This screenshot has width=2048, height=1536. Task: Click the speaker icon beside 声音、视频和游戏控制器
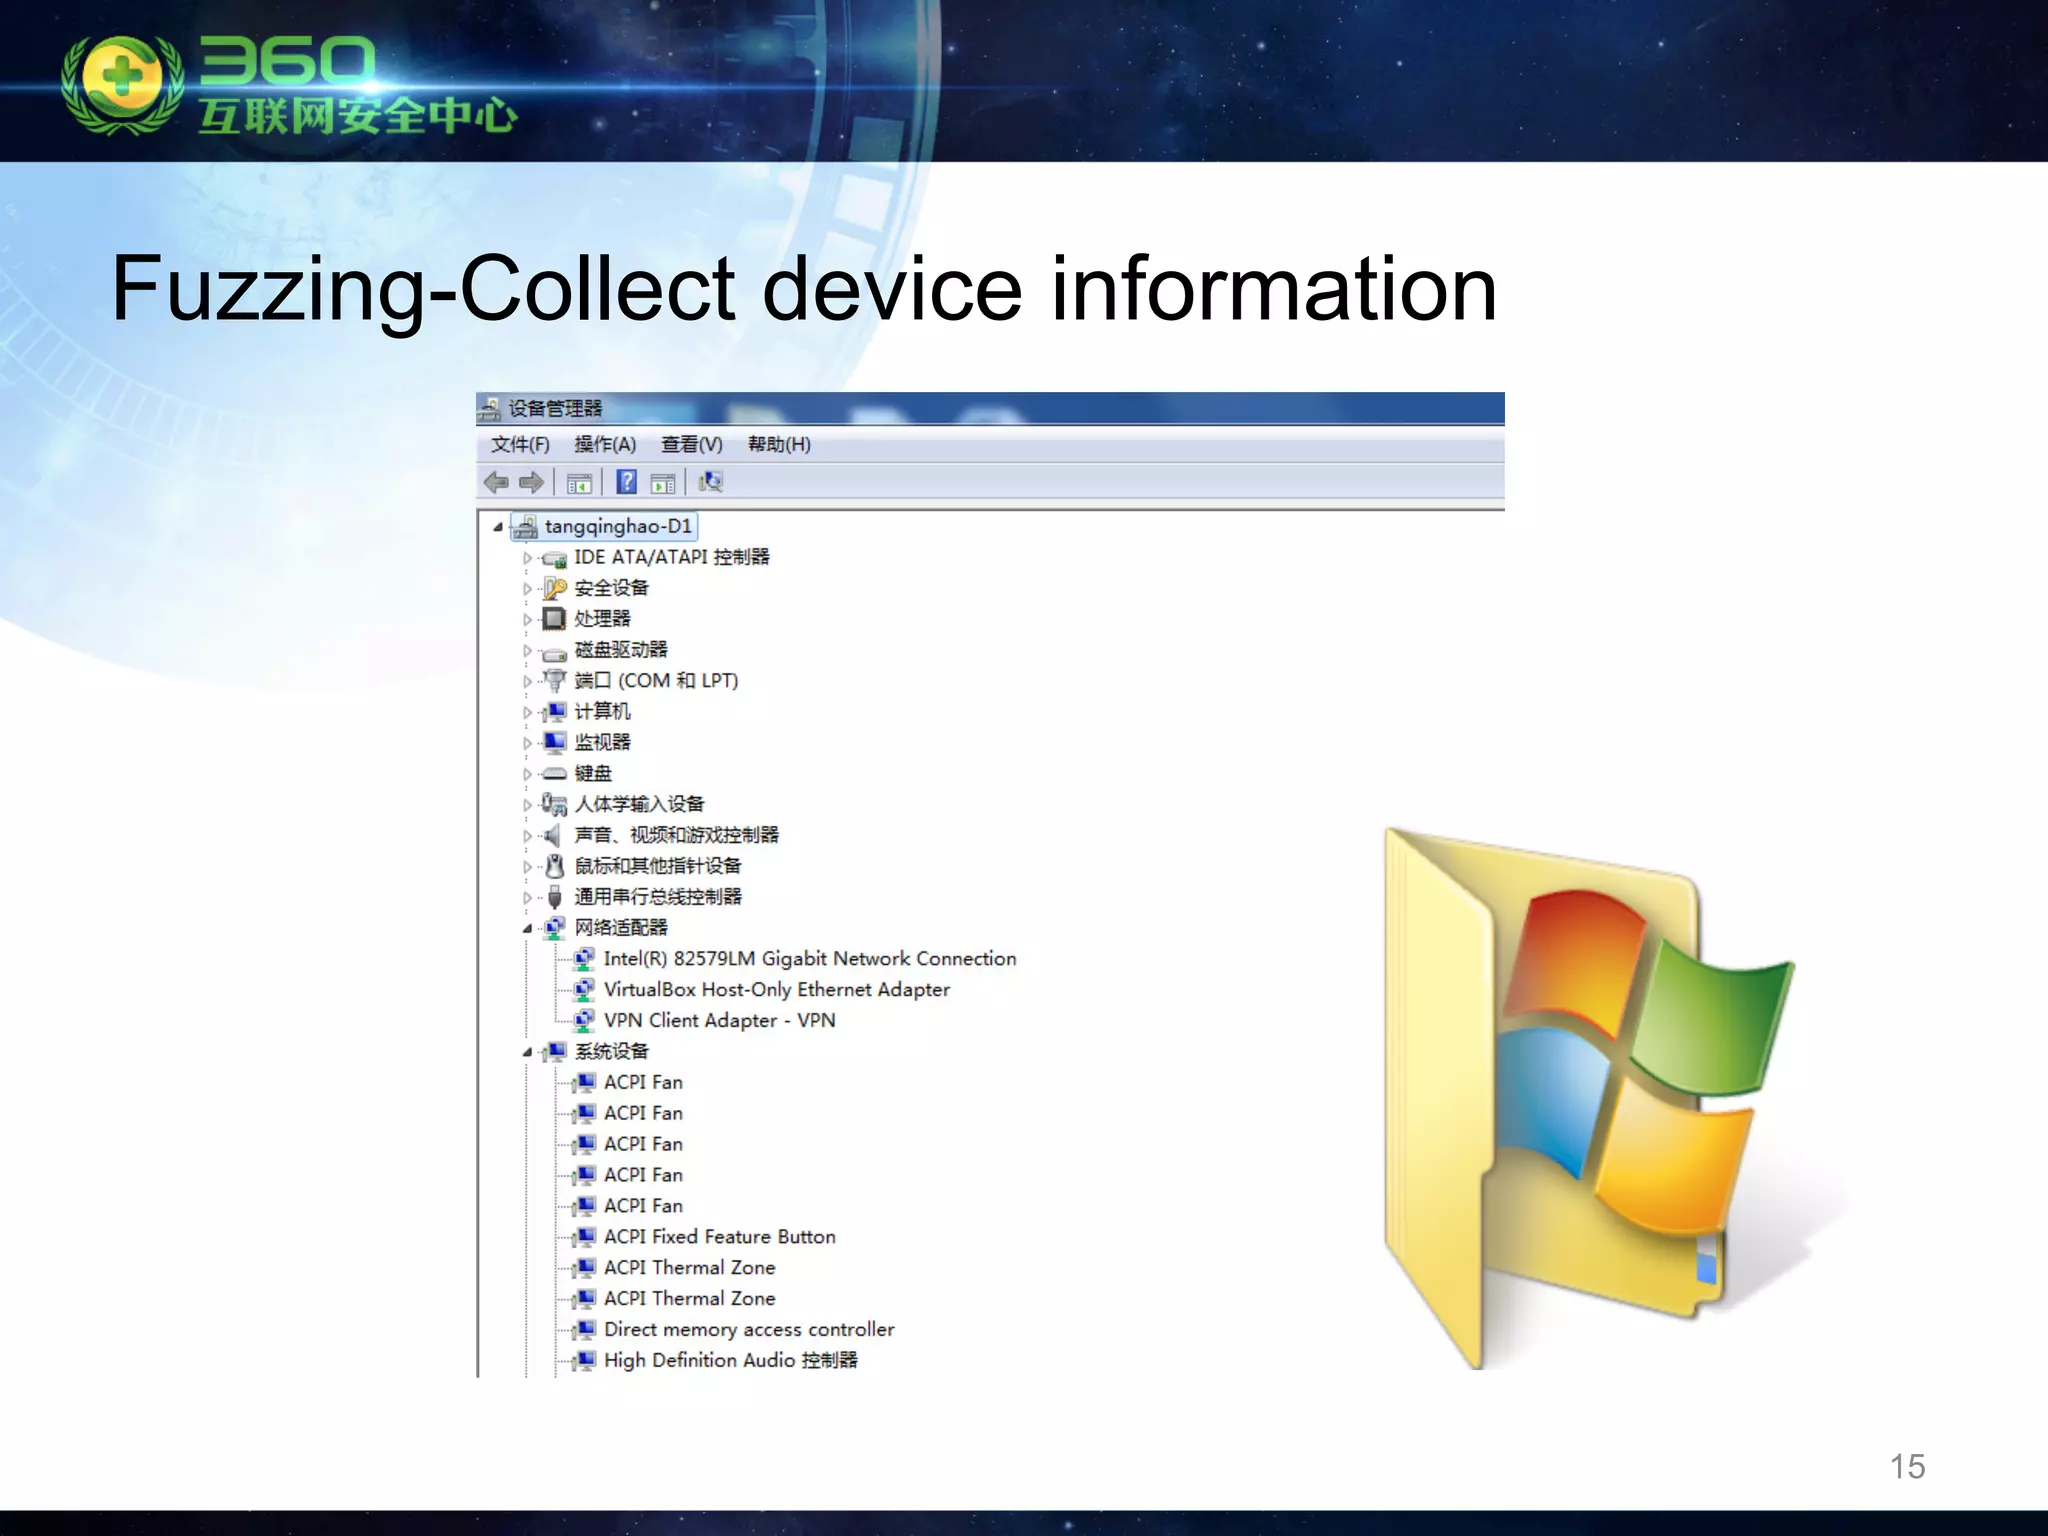click(x=552, y=835)
